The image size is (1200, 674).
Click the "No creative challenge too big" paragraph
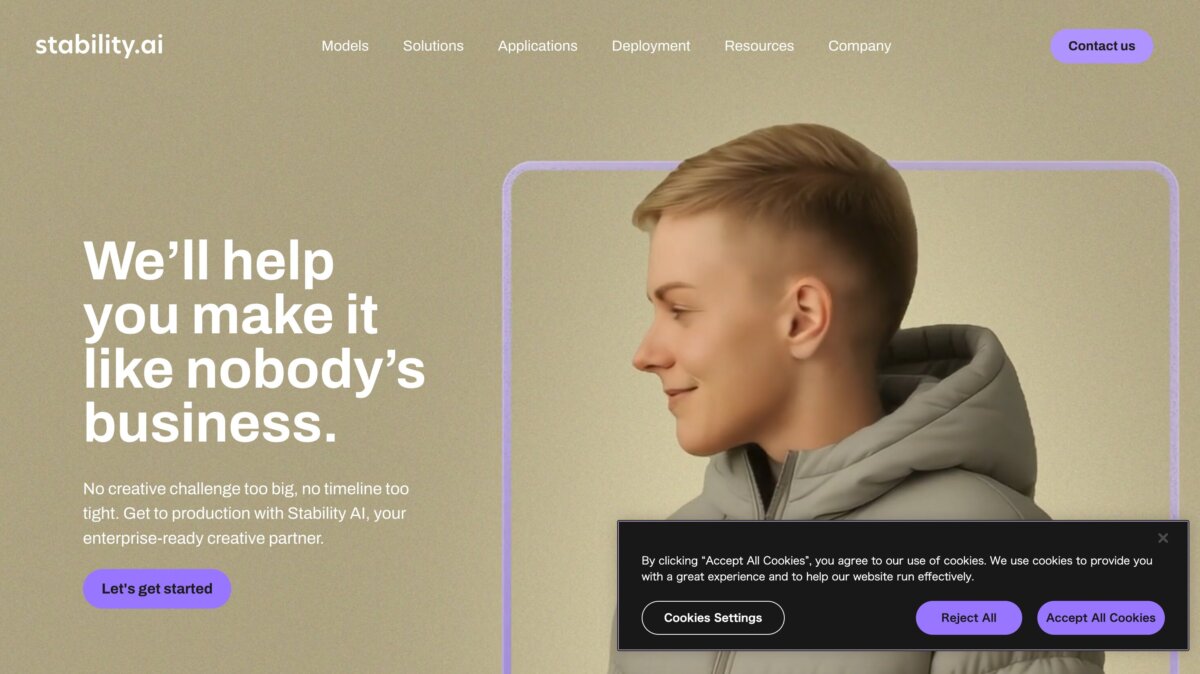point(246,514)
